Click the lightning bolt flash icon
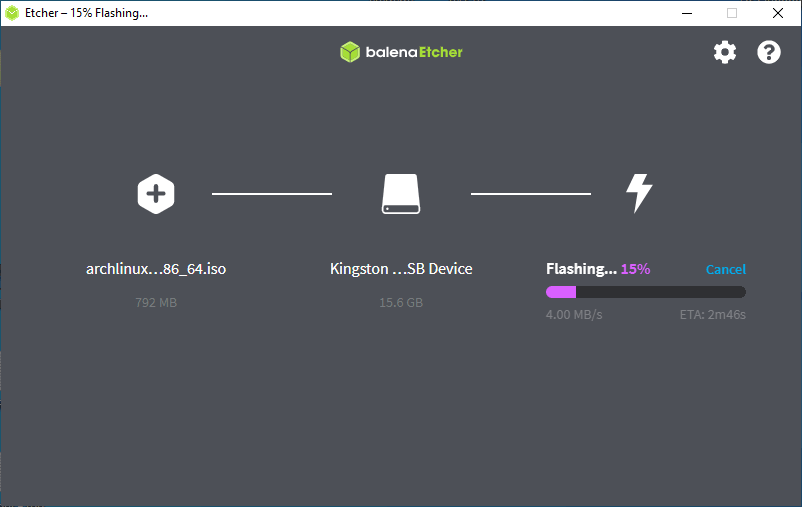This screenshot has width=802, height=507. [x=639, y=193]
